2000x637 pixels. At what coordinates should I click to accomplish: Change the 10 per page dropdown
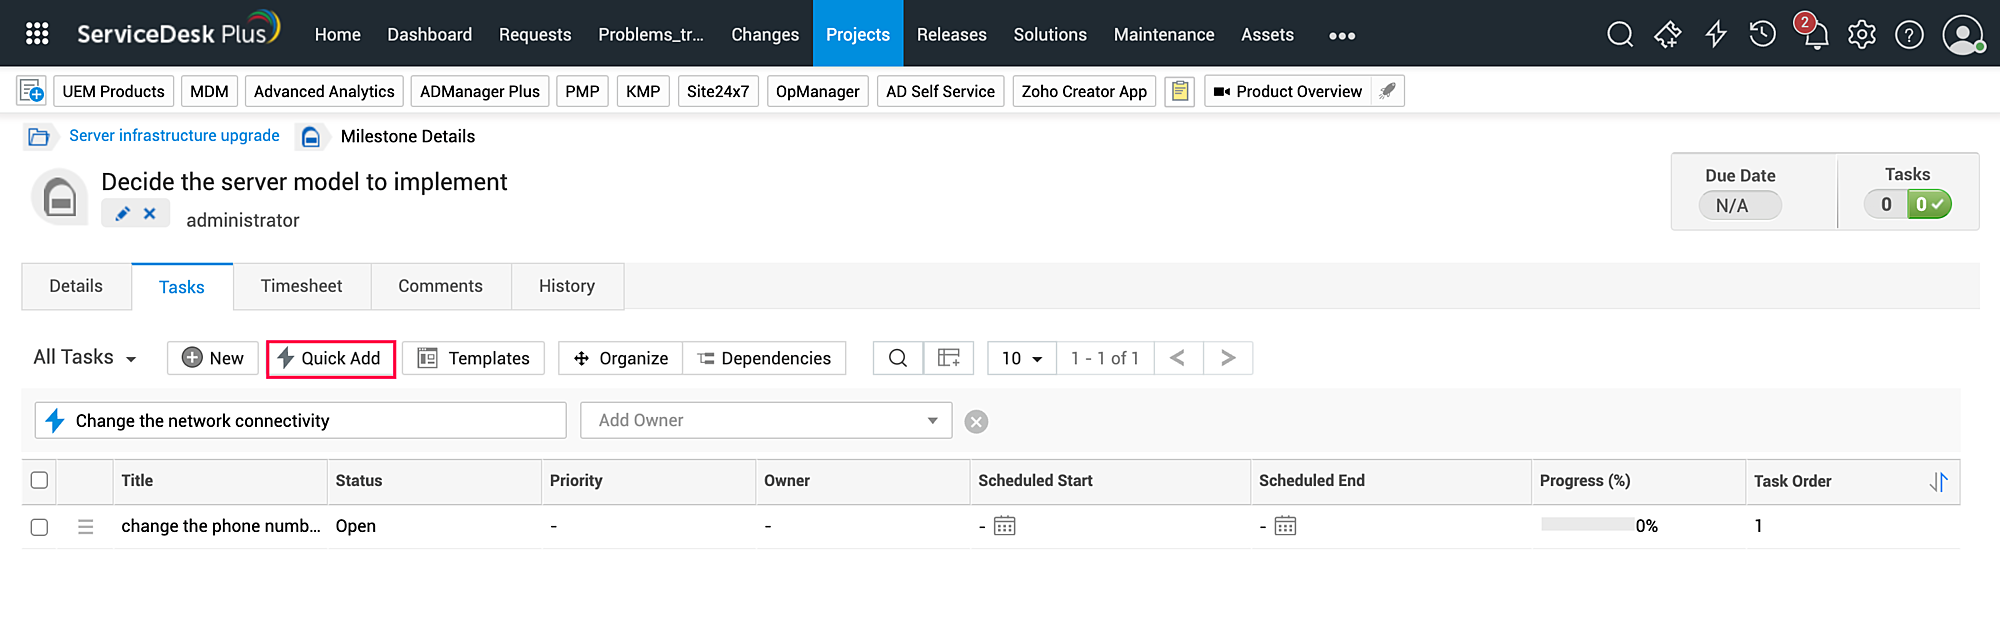(x=1021, y=358)
